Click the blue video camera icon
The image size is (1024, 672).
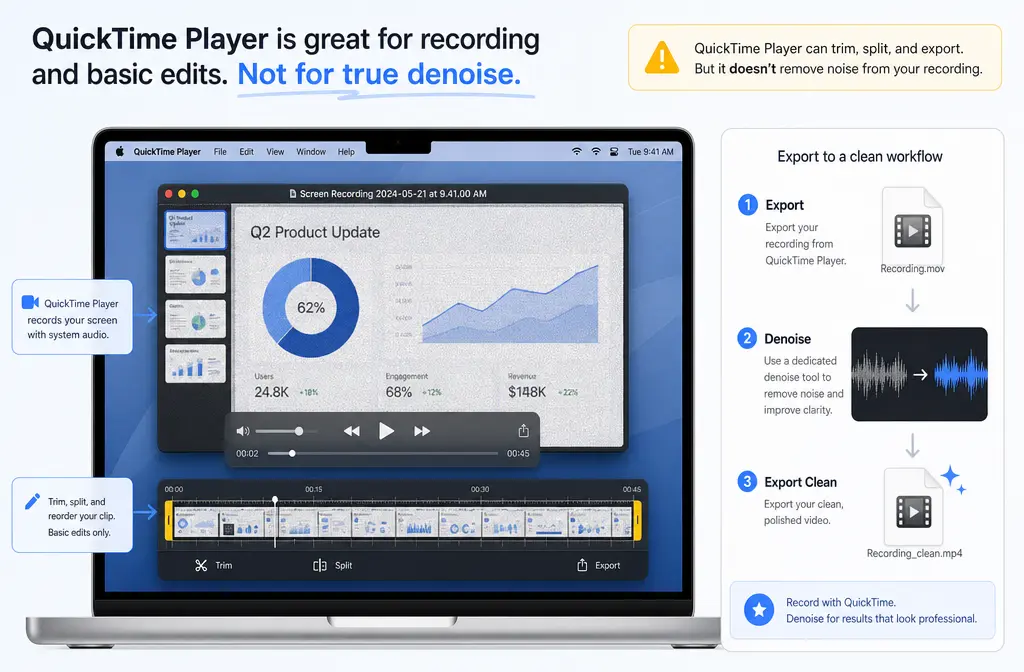click(x=30, y=302)
